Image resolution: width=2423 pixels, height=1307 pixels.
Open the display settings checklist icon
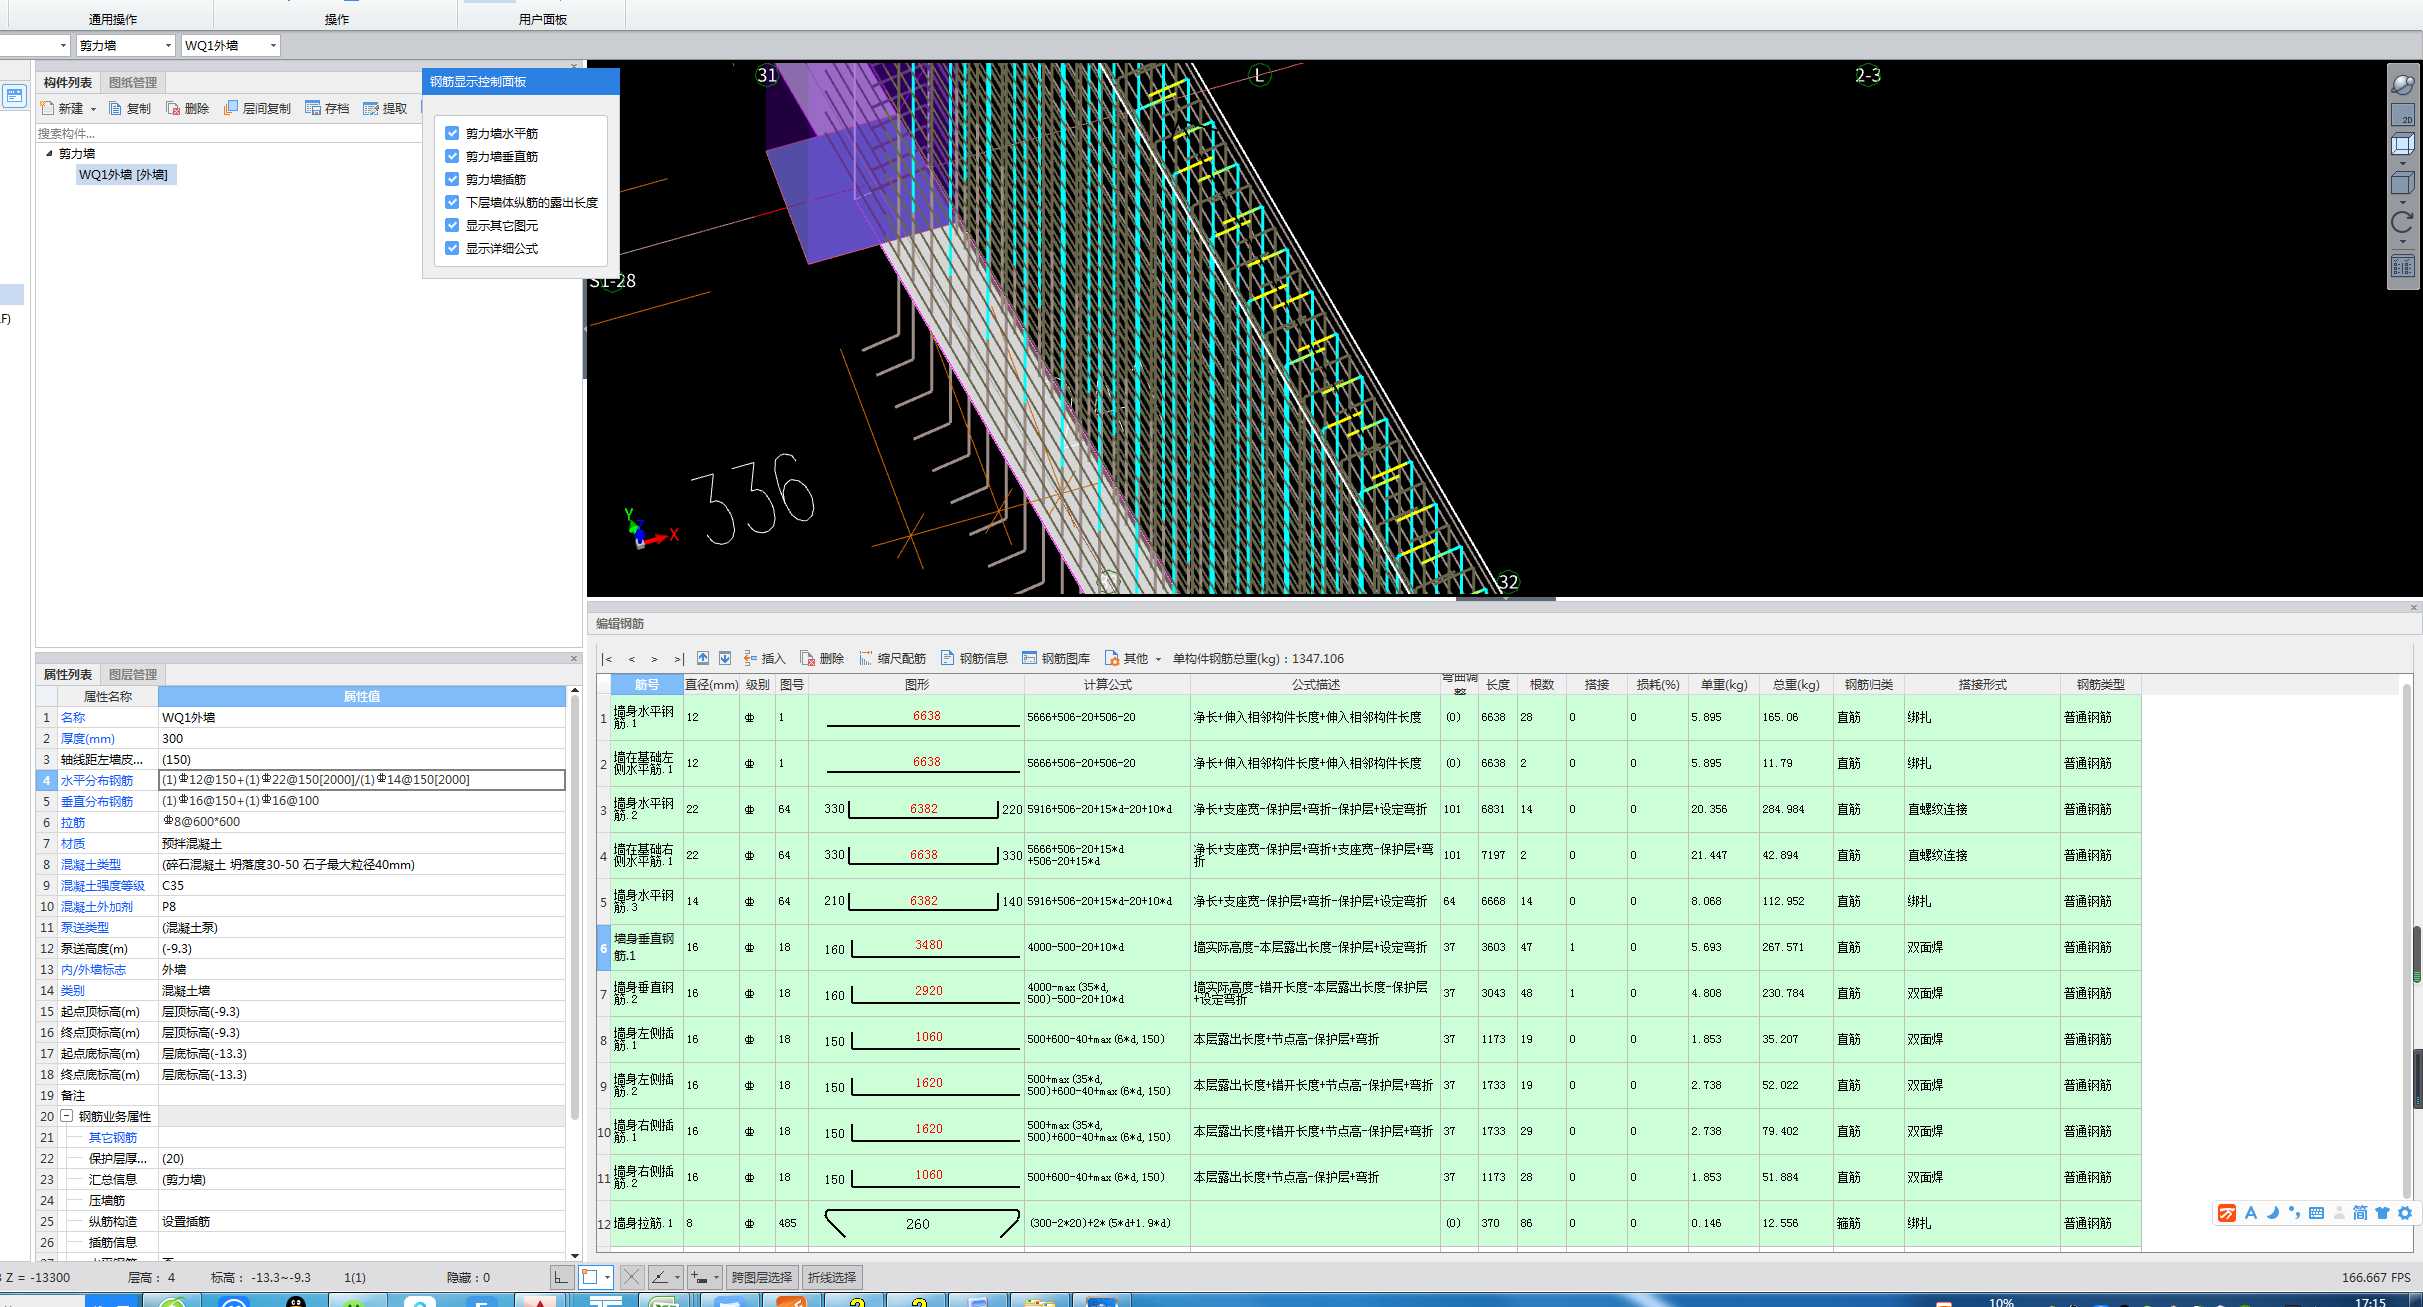(x=2402, y=266)
